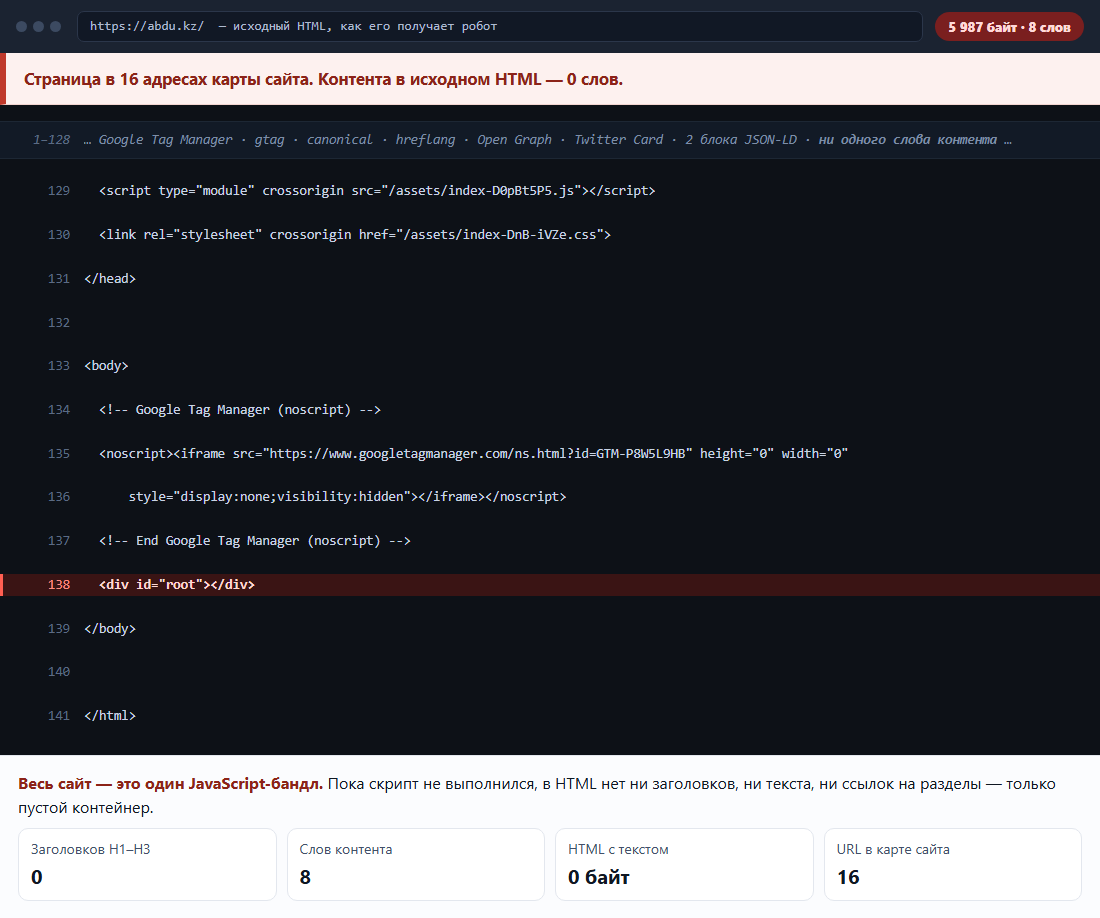Click the noscript iframe code on line 135

474,454
